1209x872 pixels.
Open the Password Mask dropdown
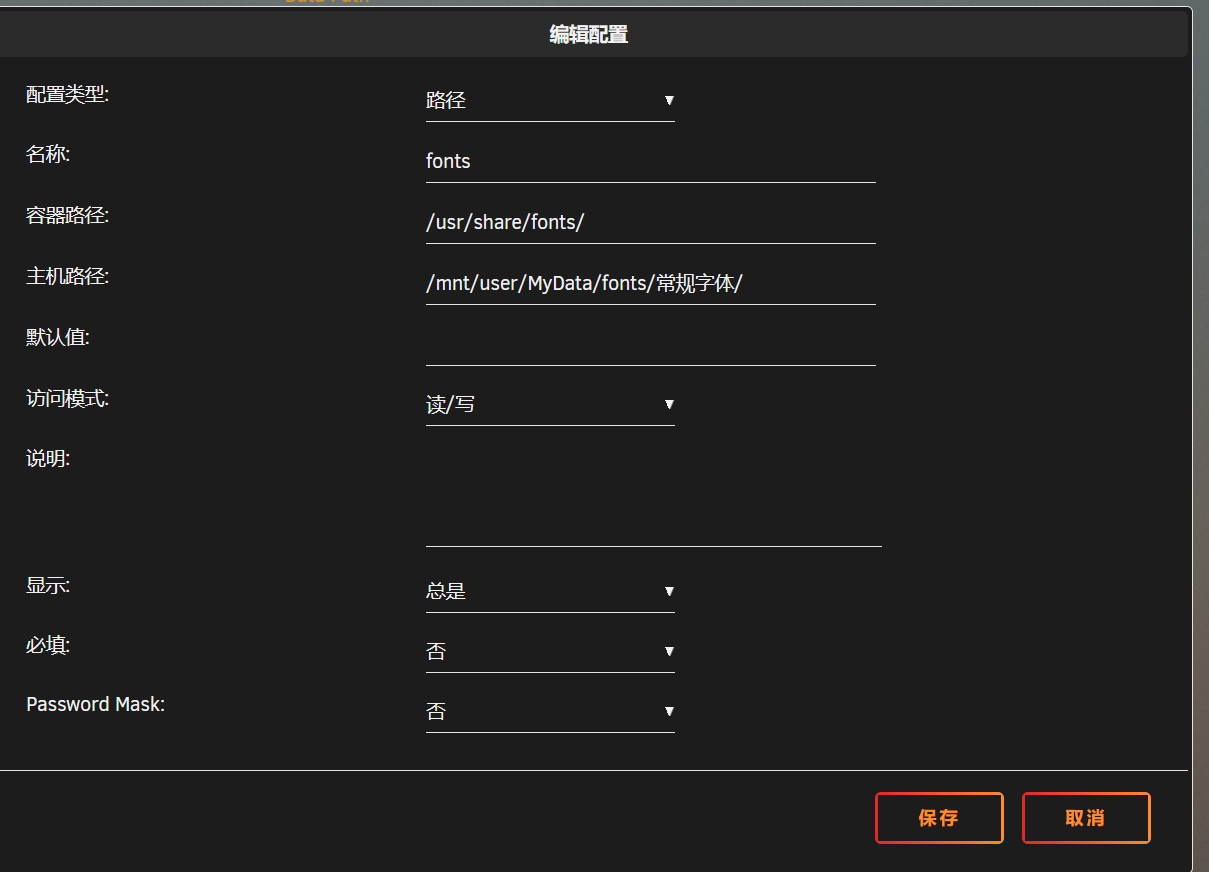coord(550,712)
